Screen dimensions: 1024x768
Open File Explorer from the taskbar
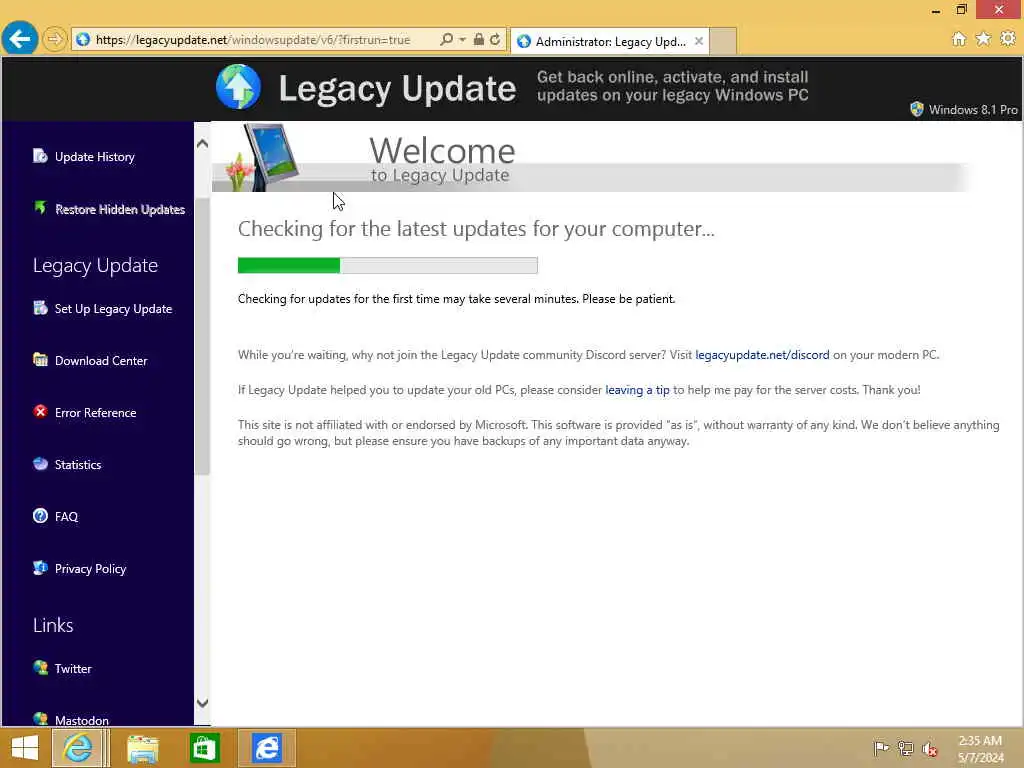tap(142, 748)
